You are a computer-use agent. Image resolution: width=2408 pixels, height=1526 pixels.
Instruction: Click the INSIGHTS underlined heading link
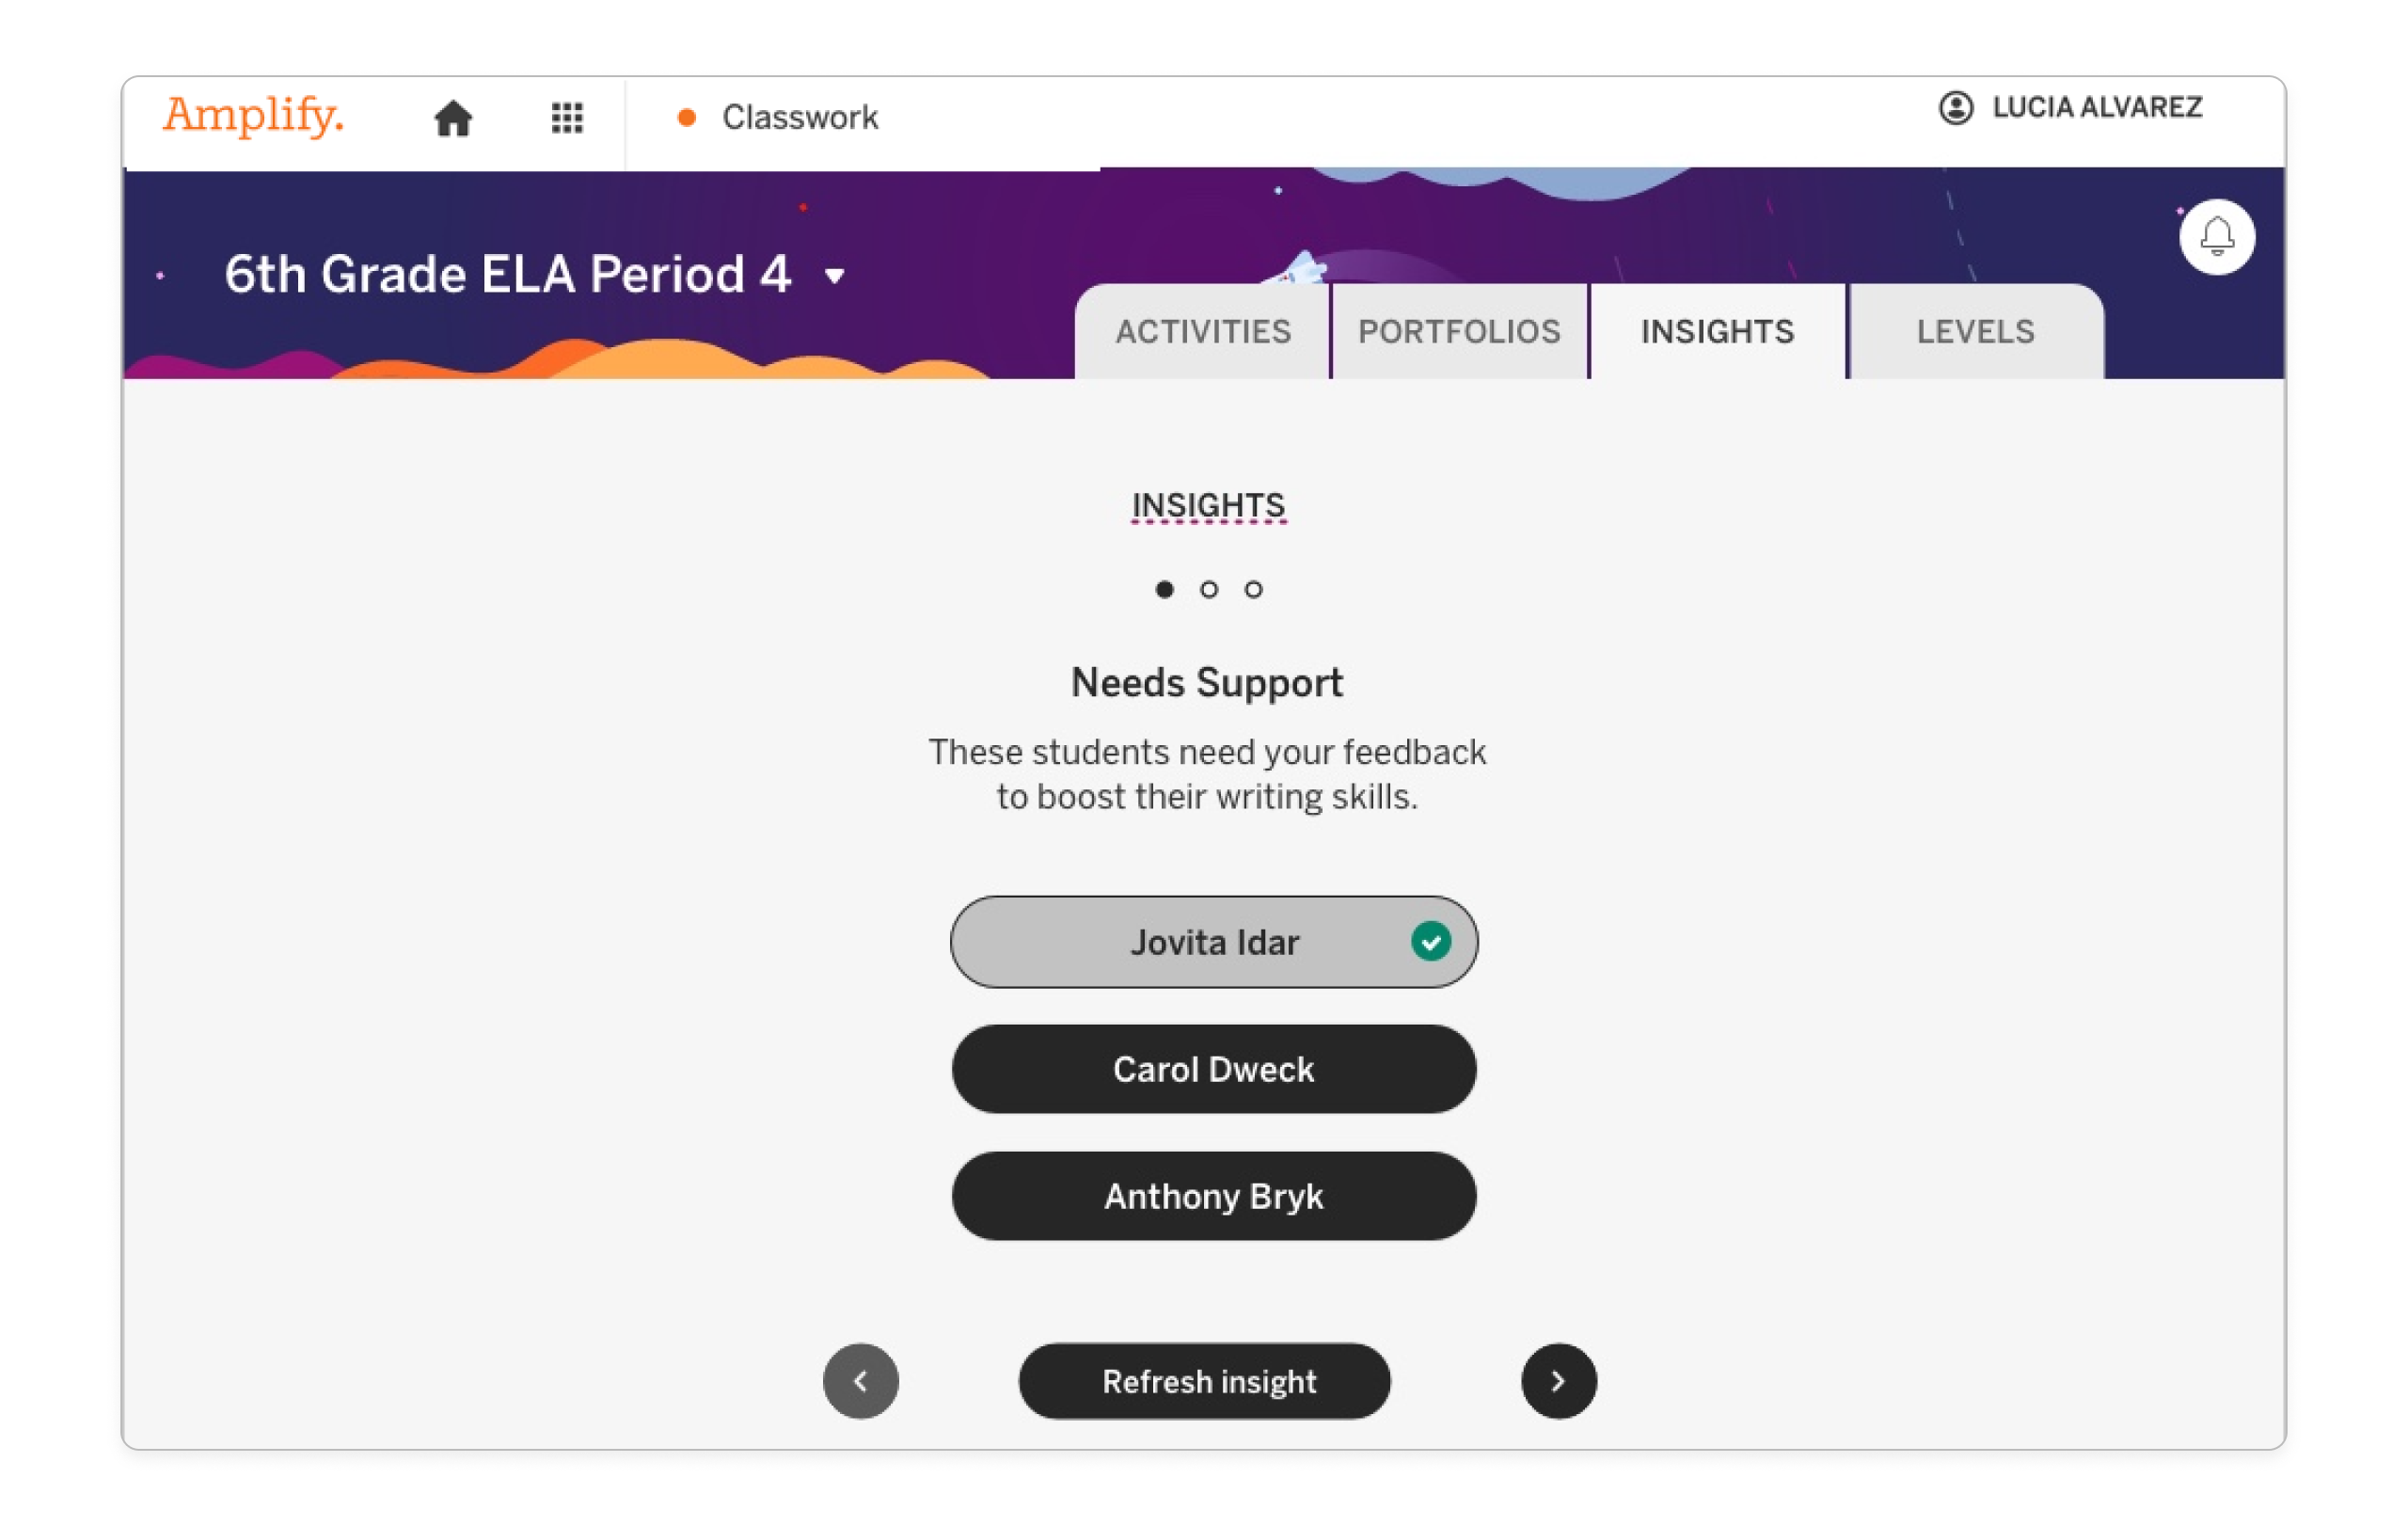point(1208,505)
